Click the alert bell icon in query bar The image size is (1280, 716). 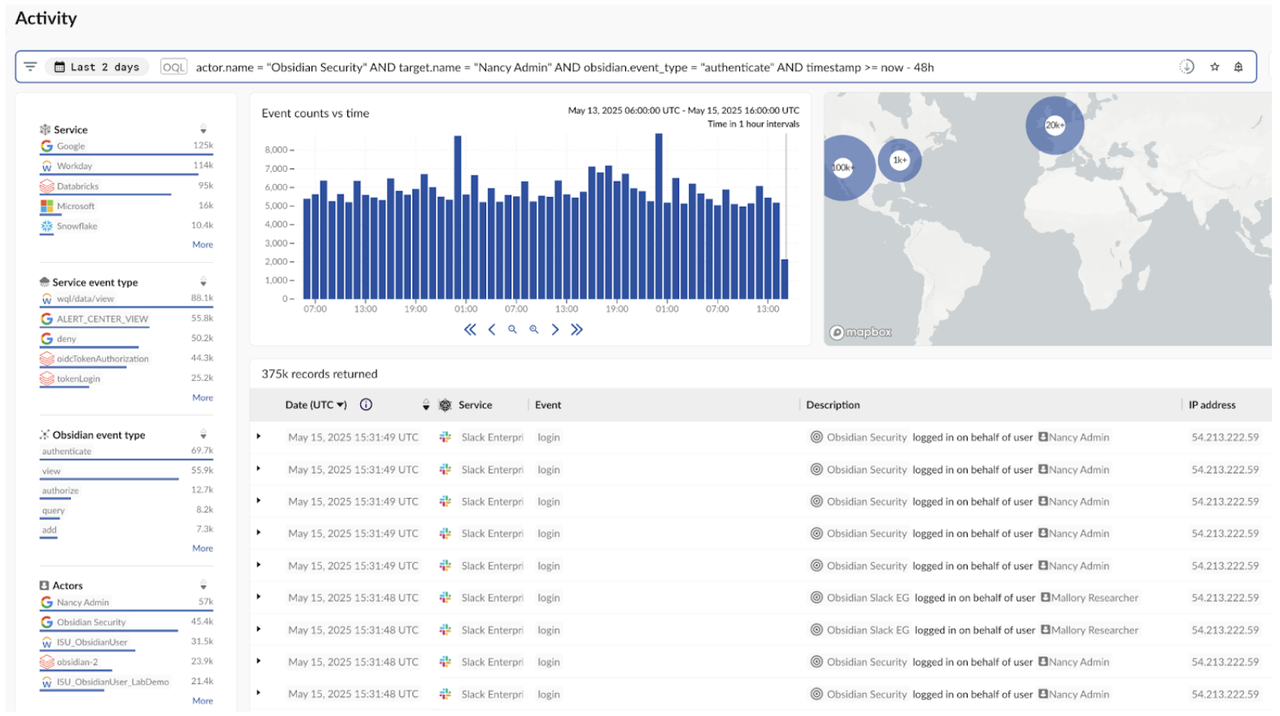[x=1239, y=67]
